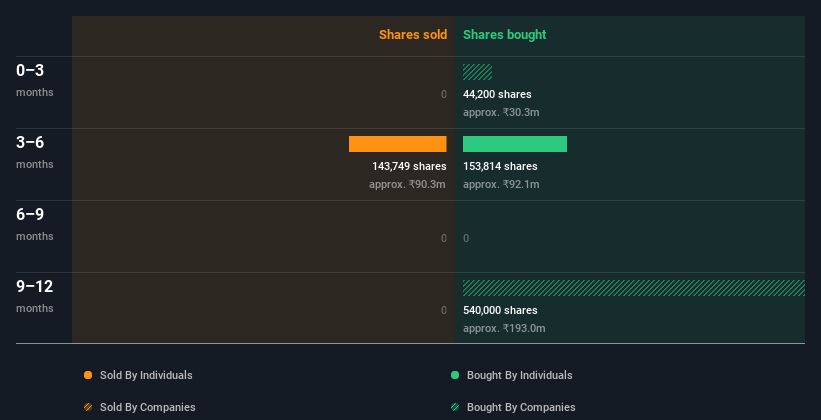
Task: Click the zero sold value in 6–9 months row
Action: point(443,238)
